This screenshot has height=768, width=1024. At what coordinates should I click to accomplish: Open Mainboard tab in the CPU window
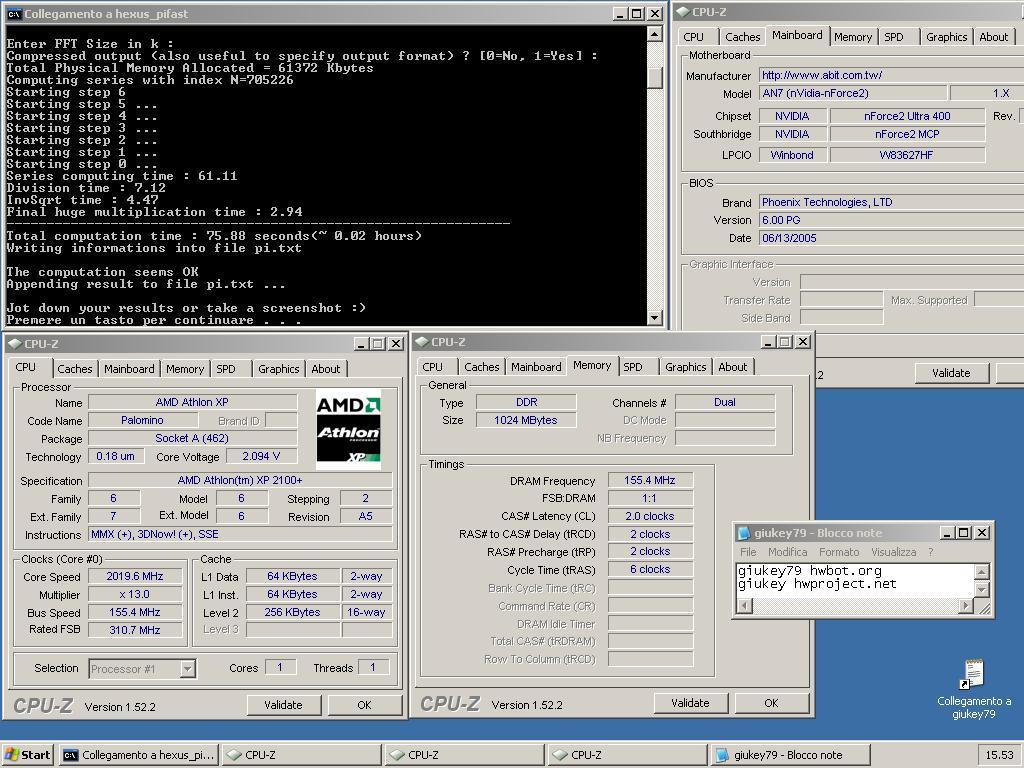coord(129,369)
